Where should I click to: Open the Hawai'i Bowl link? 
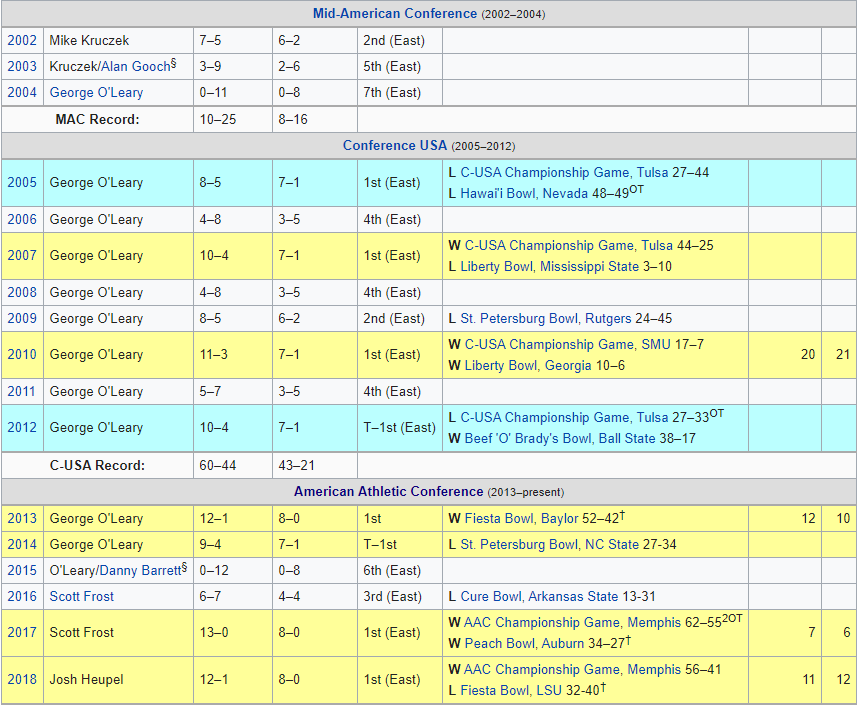pos(497,193)
